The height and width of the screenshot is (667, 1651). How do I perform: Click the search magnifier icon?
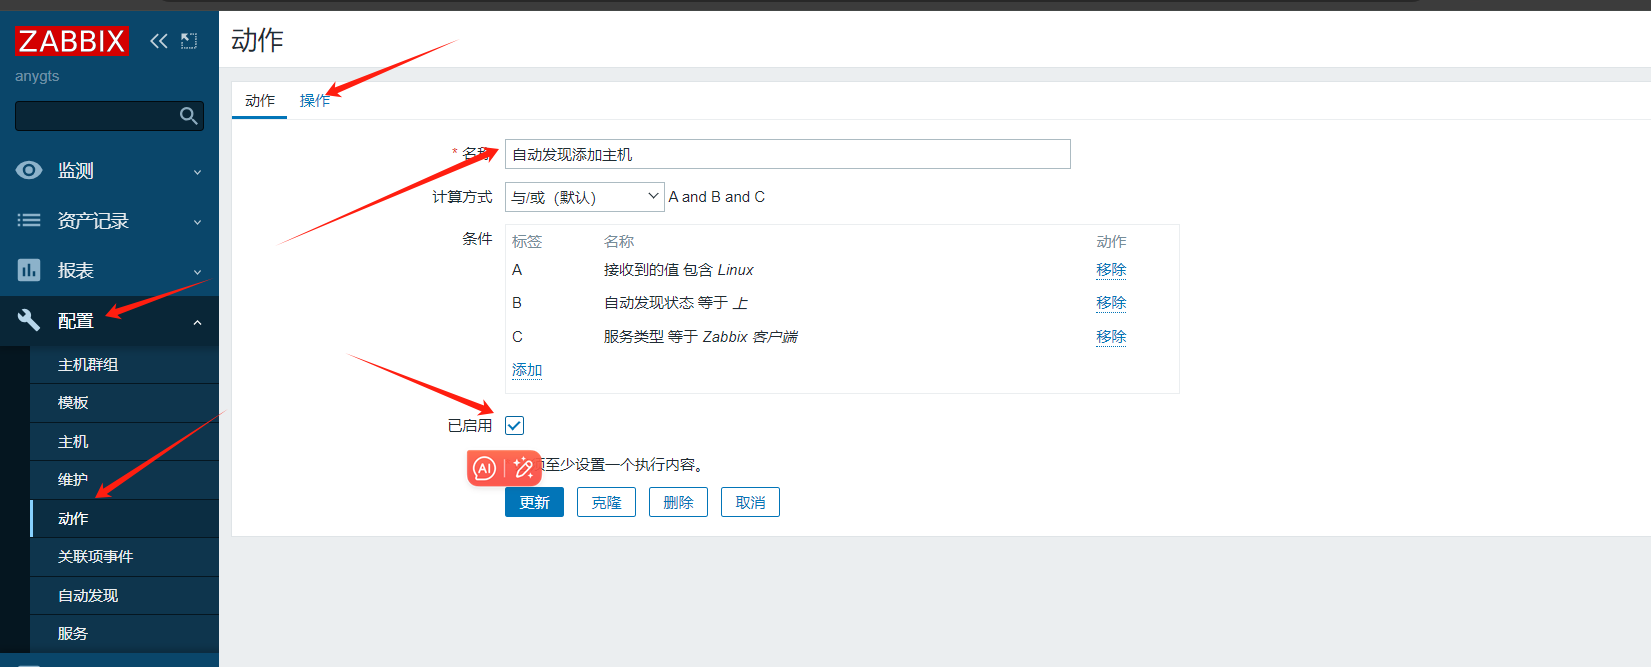(188, 116)
